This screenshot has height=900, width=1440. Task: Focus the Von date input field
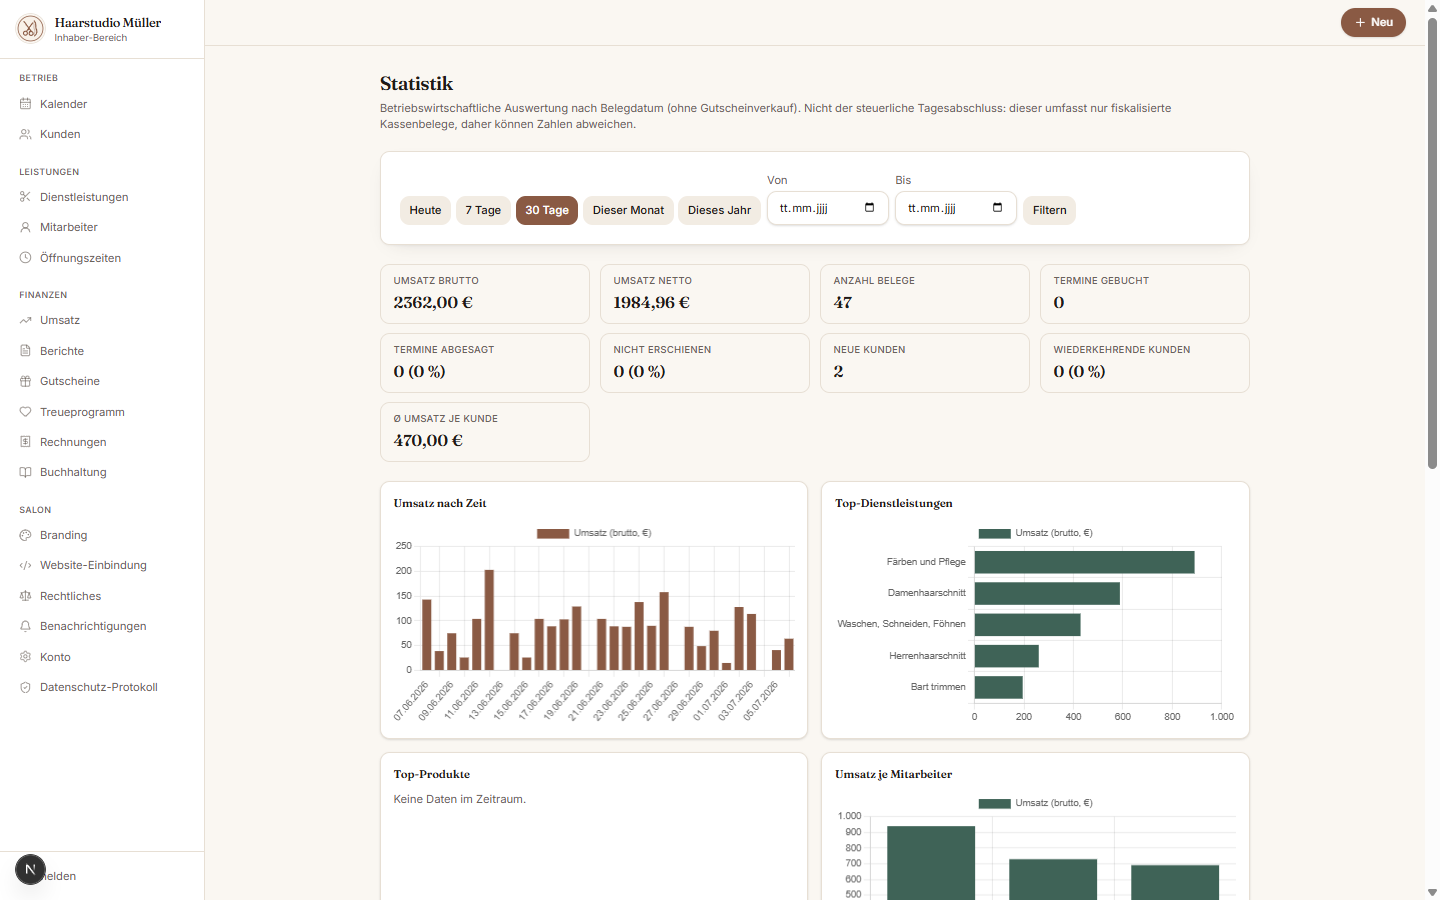[x=827, y=208]
